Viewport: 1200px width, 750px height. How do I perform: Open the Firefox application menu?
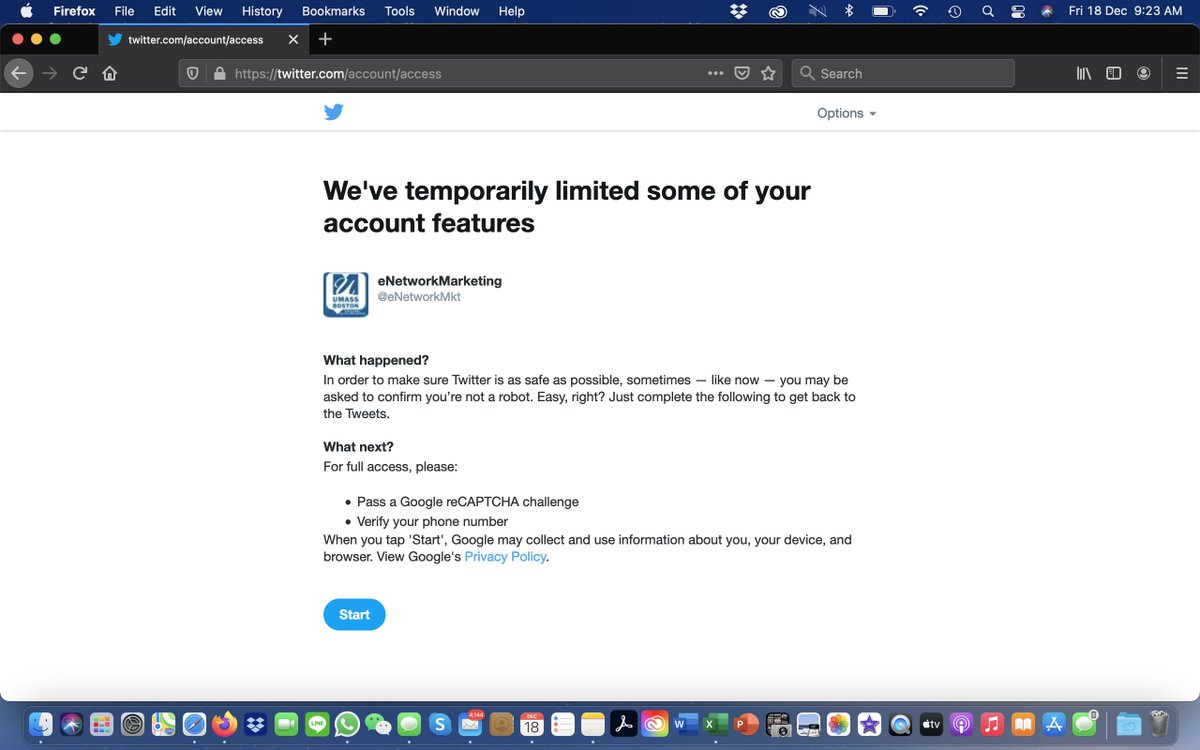click(x=73, y=11)
